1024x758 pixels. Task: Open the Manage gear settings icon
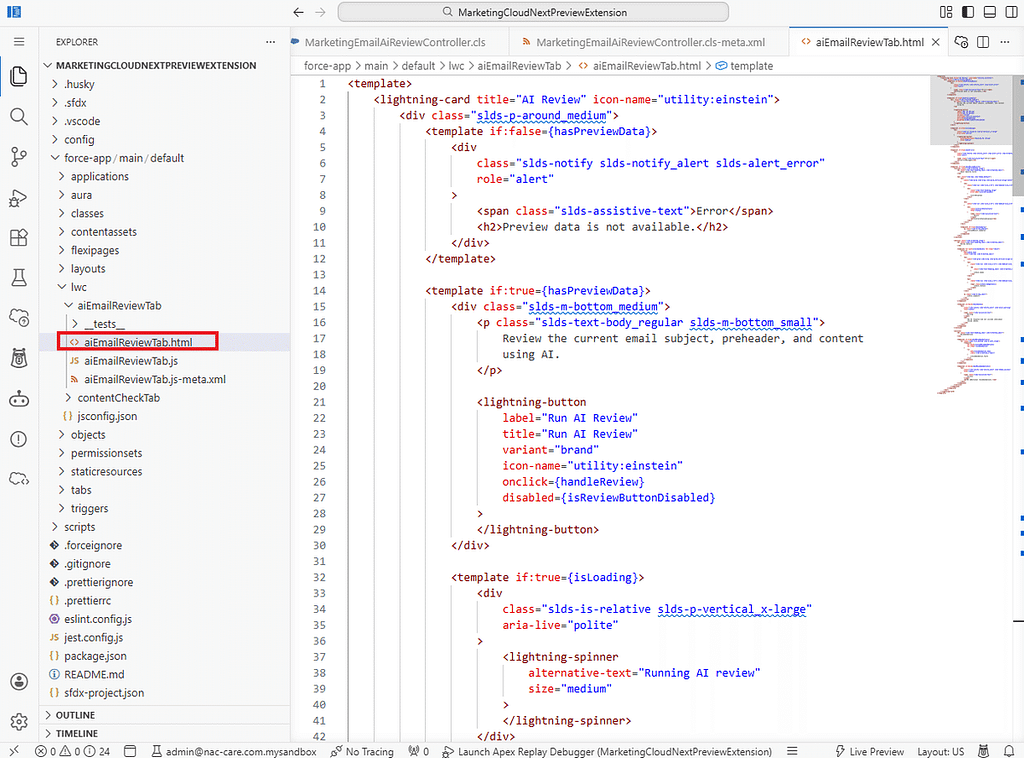click(19, 721)
